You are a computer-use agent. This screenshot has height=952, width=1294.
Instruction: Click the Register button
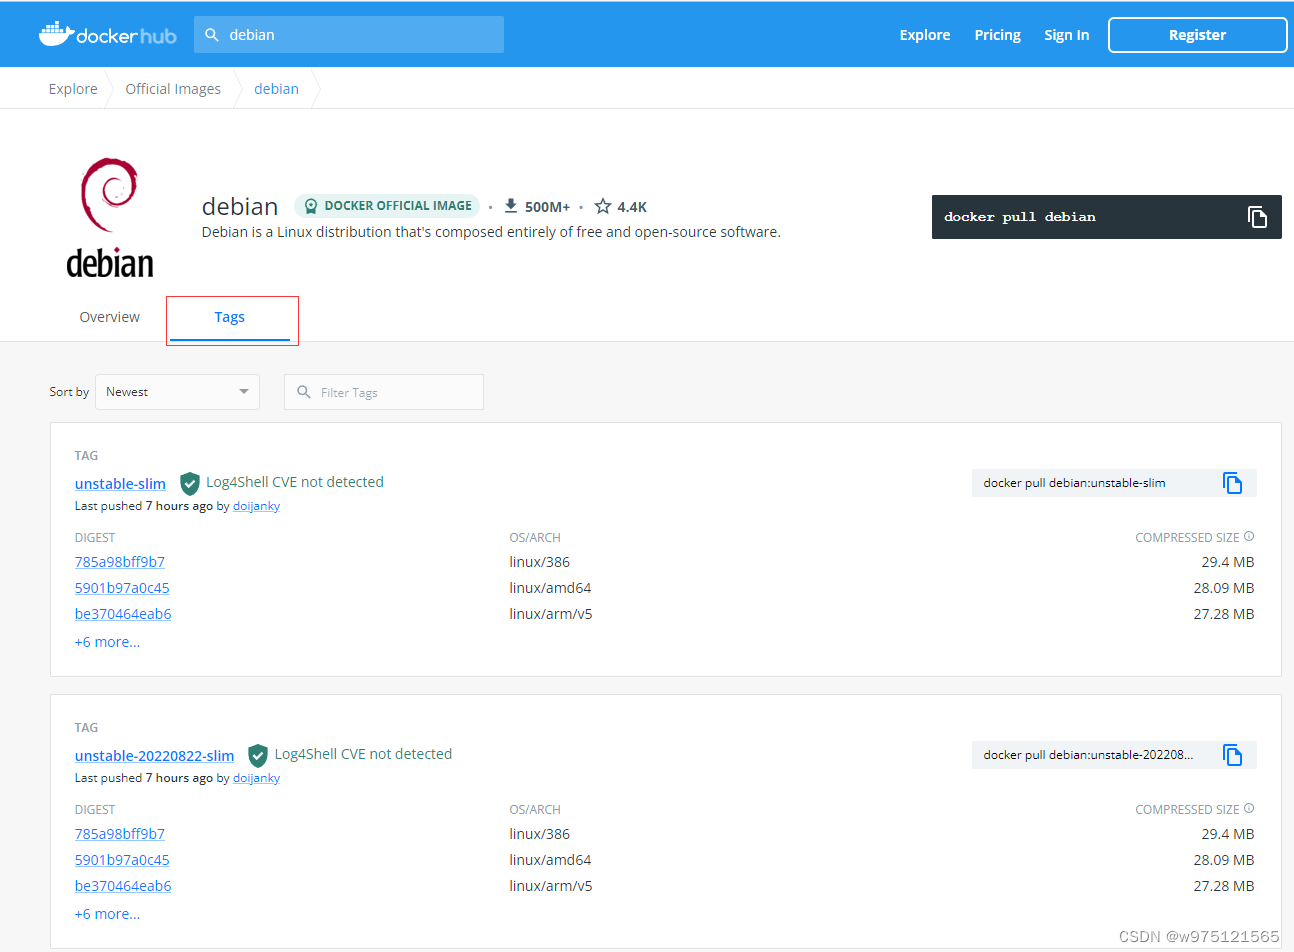coord(1196,34)
